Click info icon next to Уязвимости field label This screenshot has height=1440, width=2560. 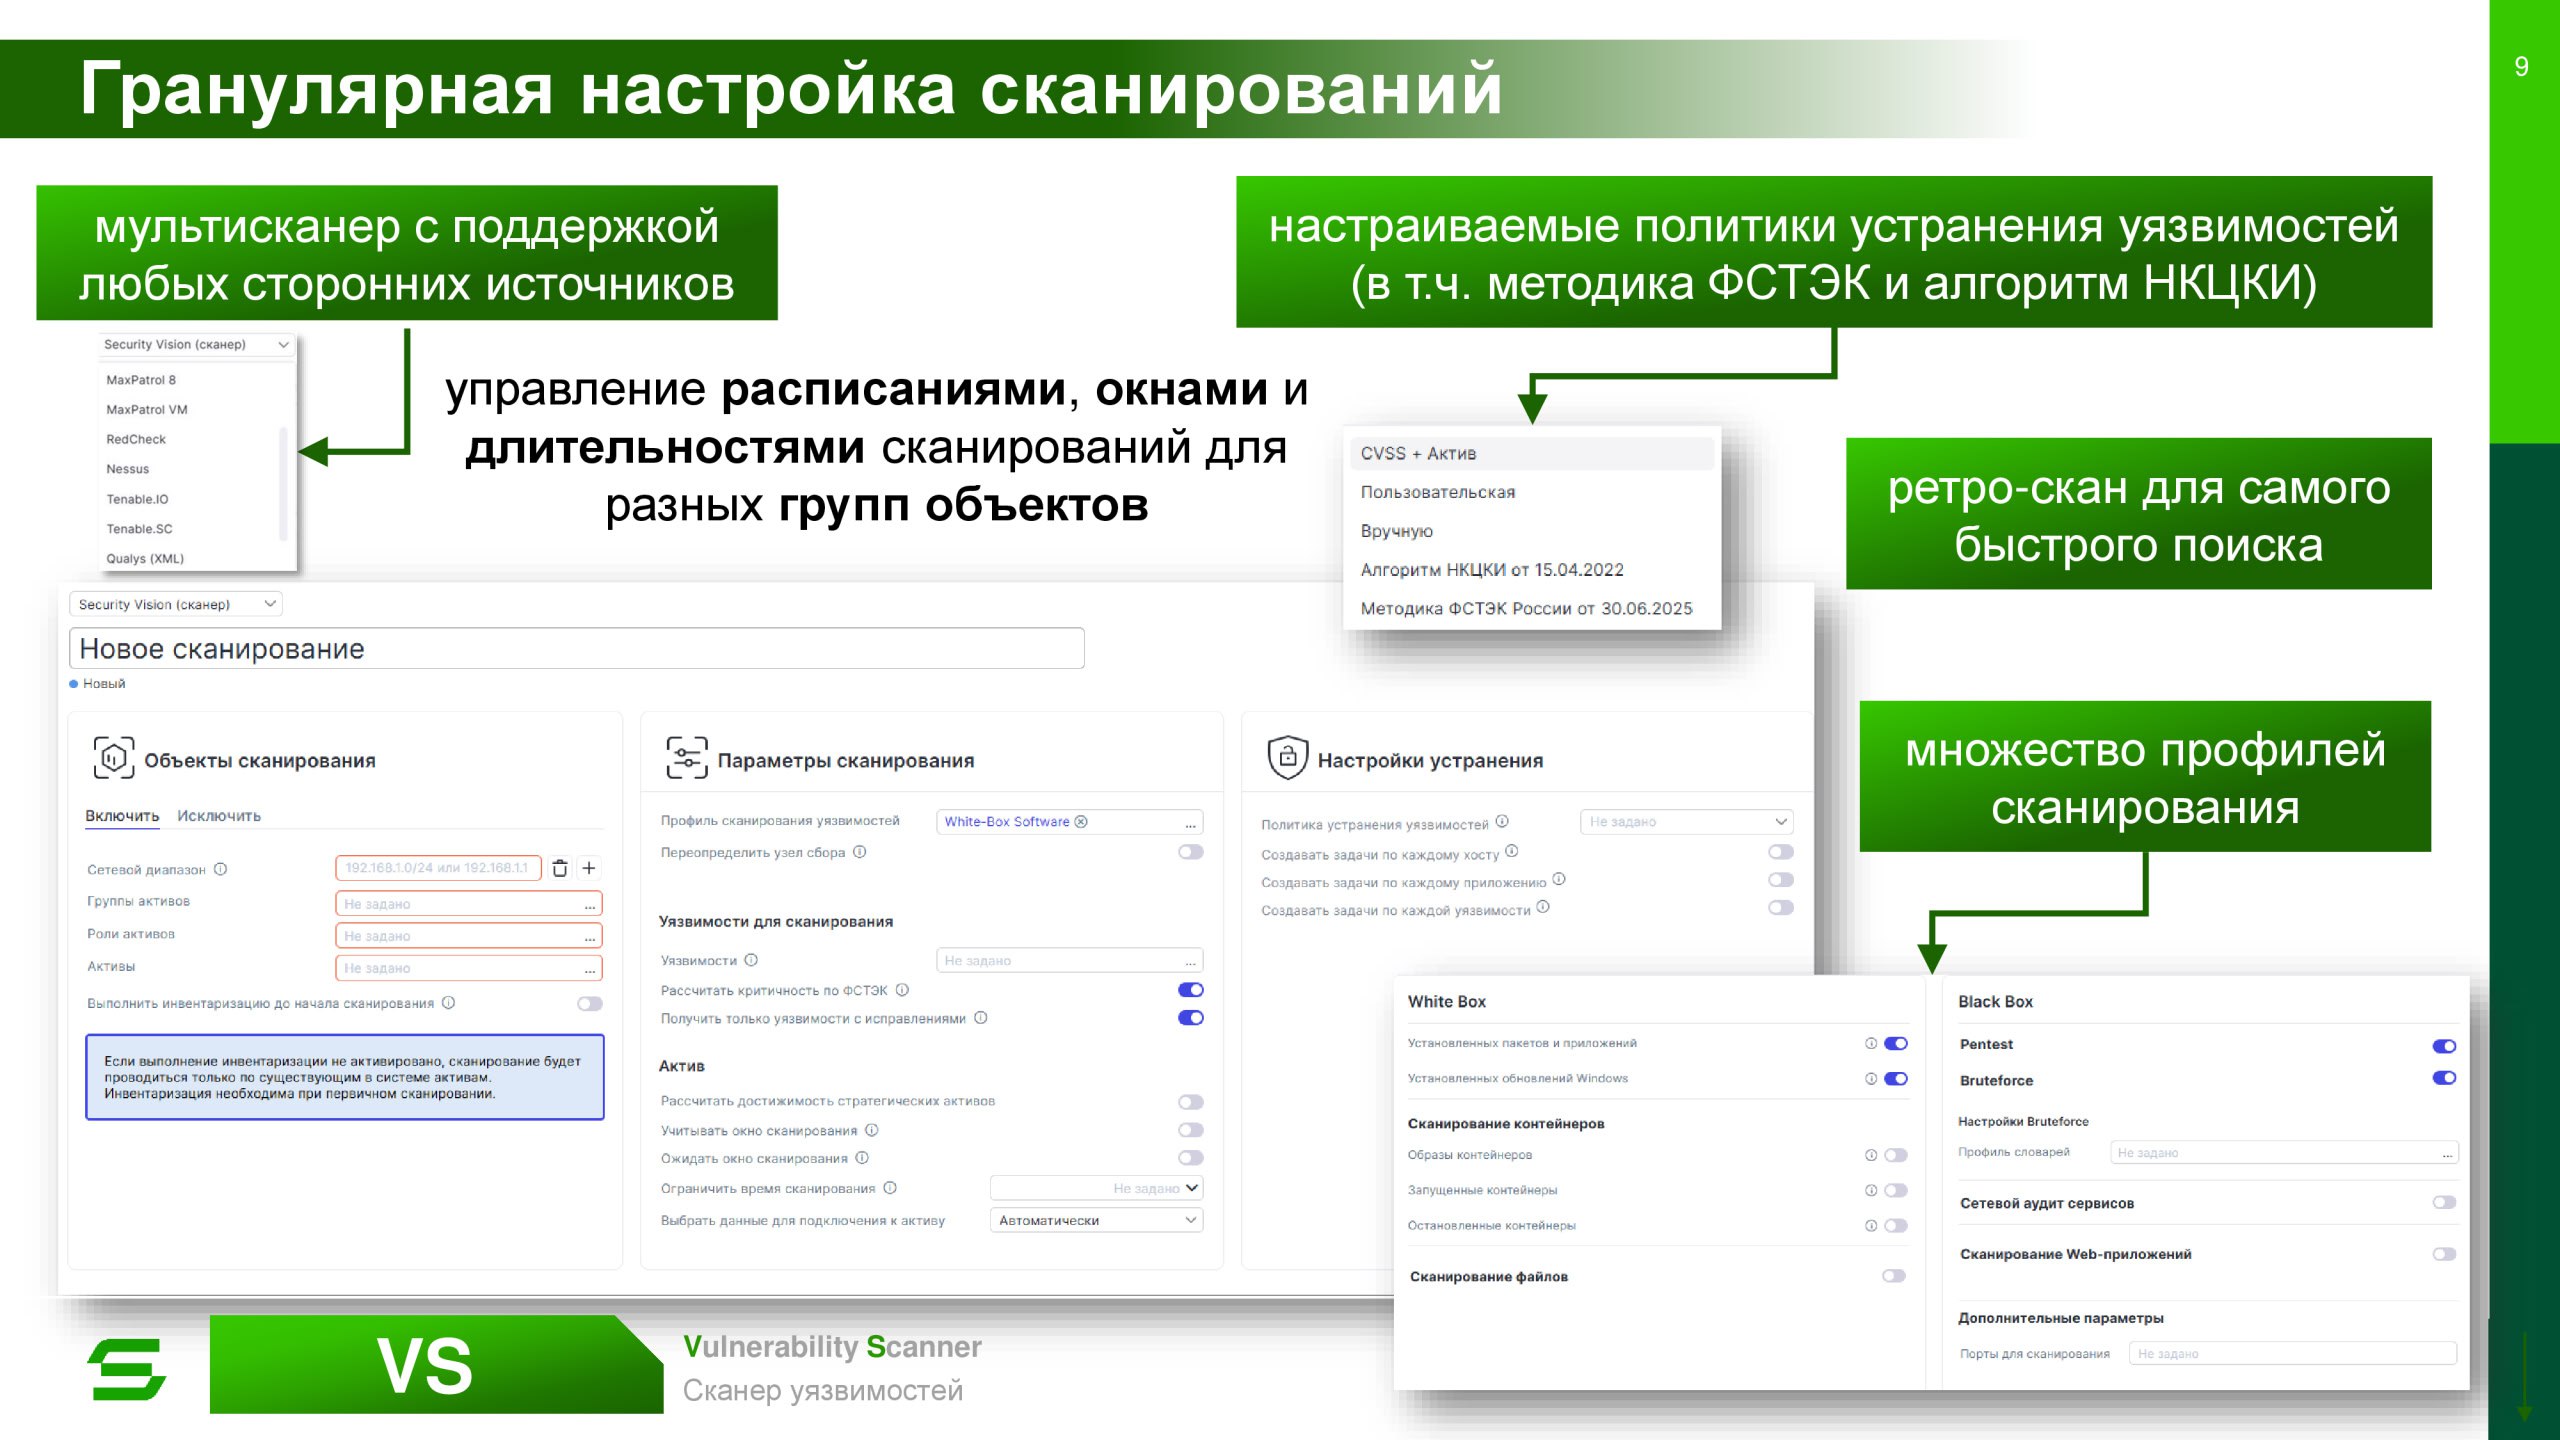[x=751, y=960]
